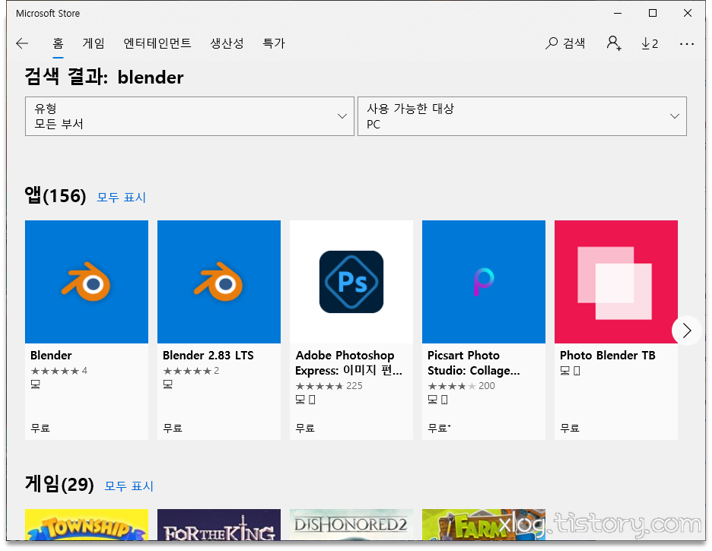Open downloads and updates icon
Viewport: 712px width, 551px height.
pos(650,44)
